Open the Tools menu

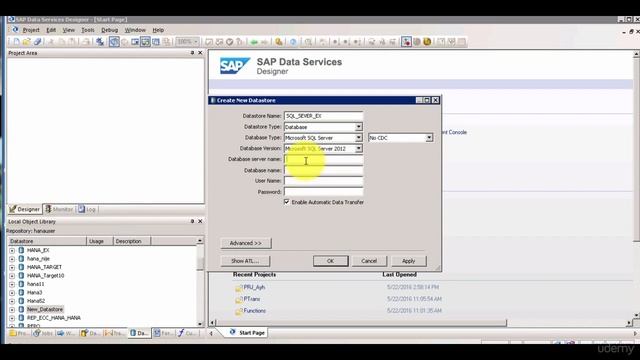tap(88, 30)
